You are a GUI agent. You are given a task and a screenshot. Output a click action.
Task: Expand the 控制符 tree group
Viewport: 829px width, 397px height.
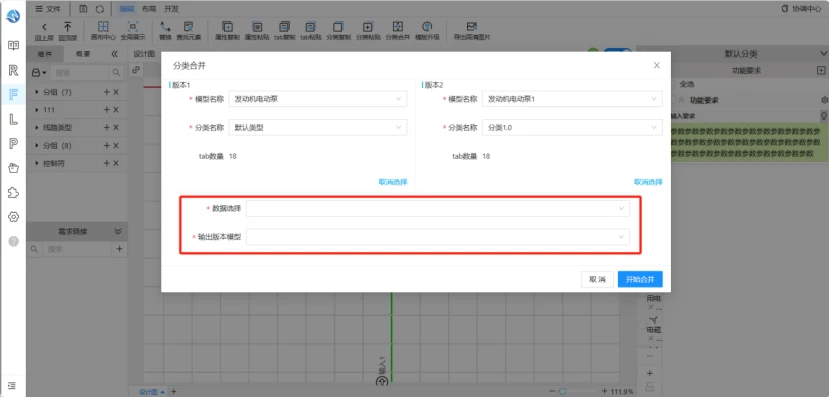(x=37, y=163)
